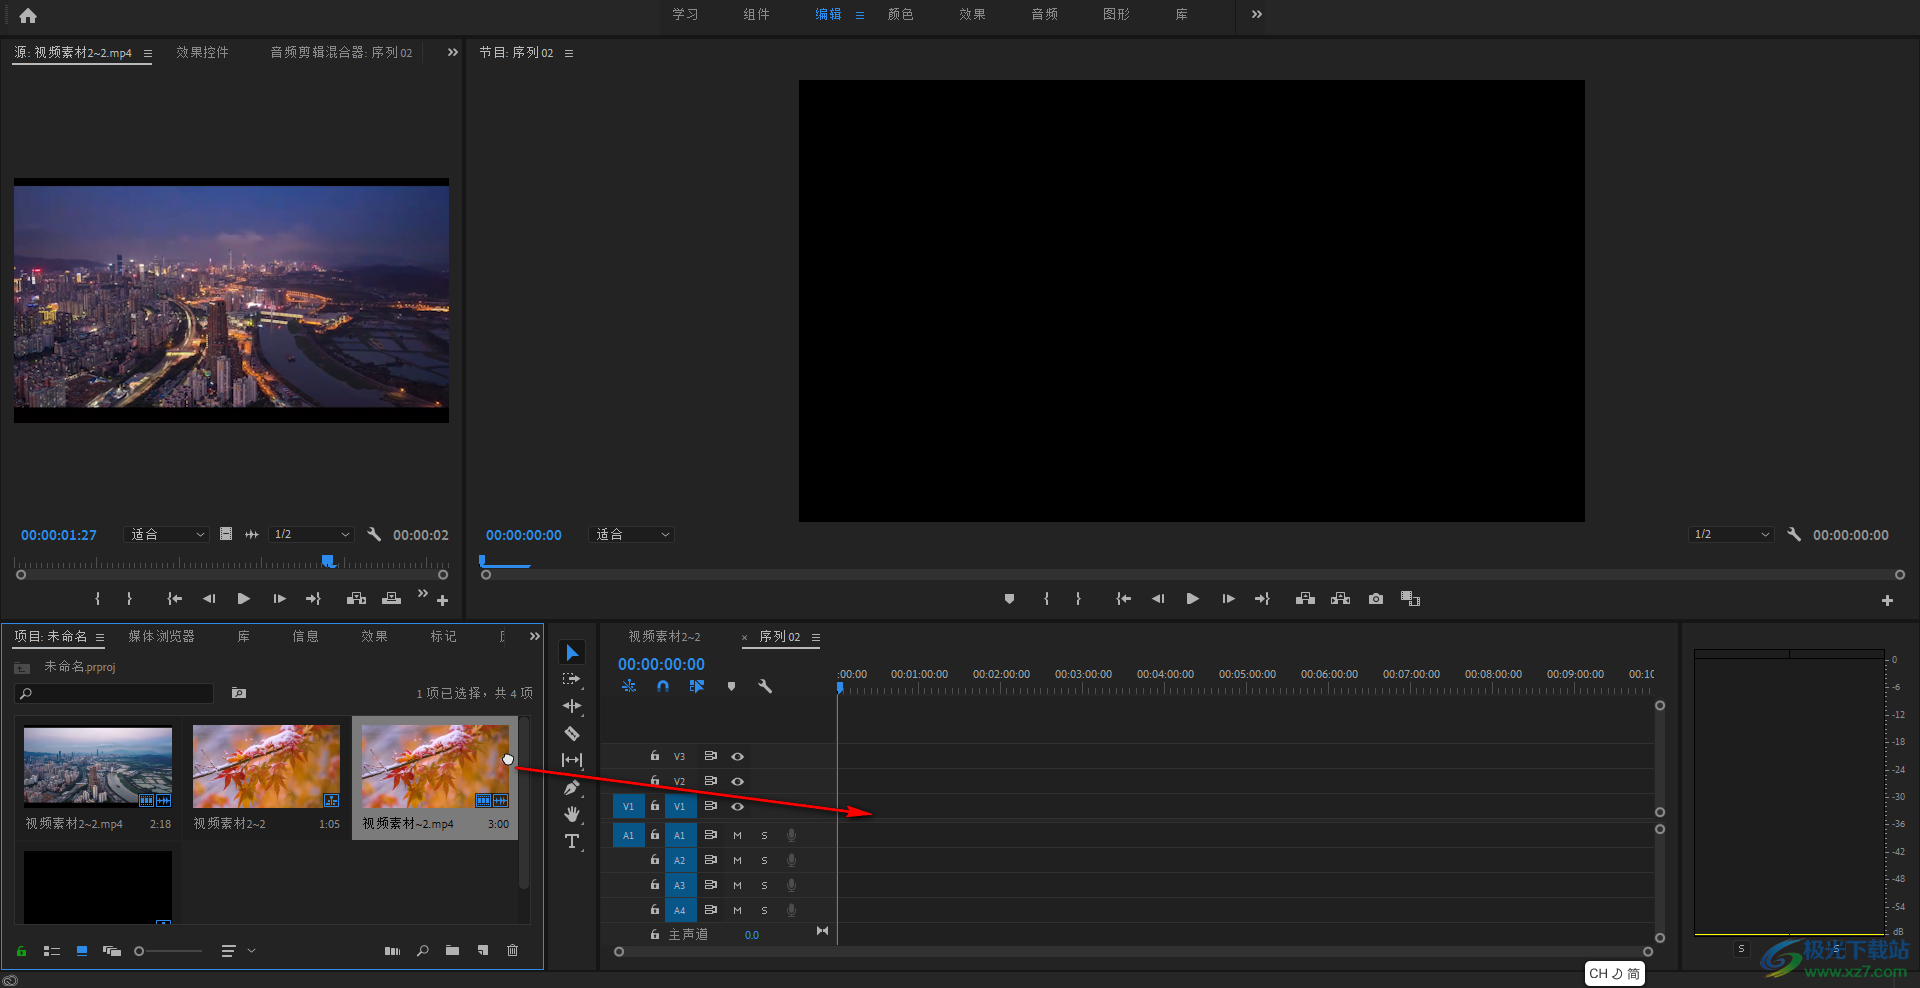Open Program monitor settings wrench
This screenshot has height=988, width=1920.
[x=1794, y=535]
